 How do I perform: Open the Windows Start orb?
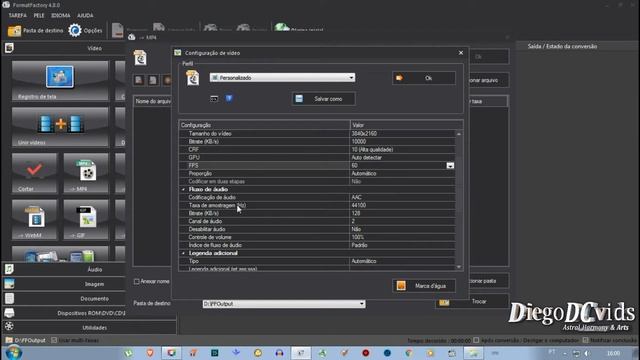coord(13,353)
